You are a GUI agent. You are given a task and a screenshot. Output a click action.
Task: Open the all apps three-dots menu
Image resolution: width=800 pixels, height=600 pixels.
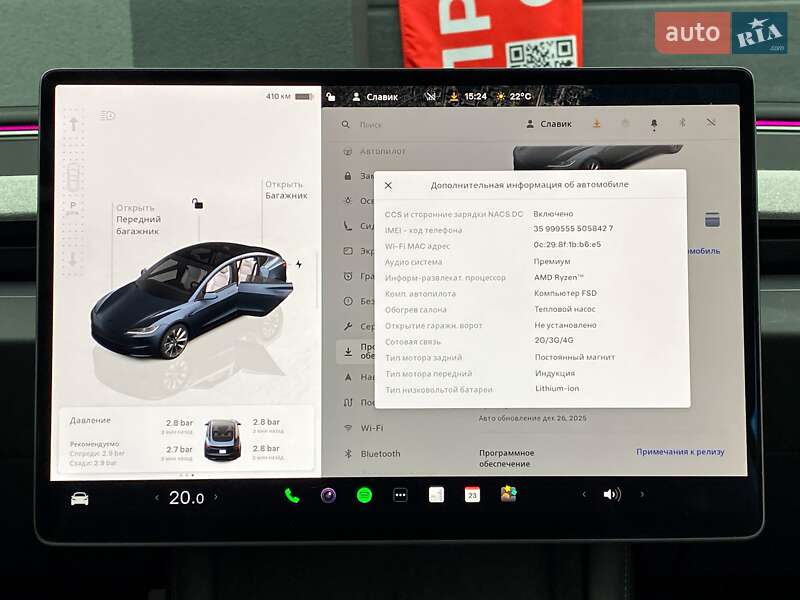(401, 495)
